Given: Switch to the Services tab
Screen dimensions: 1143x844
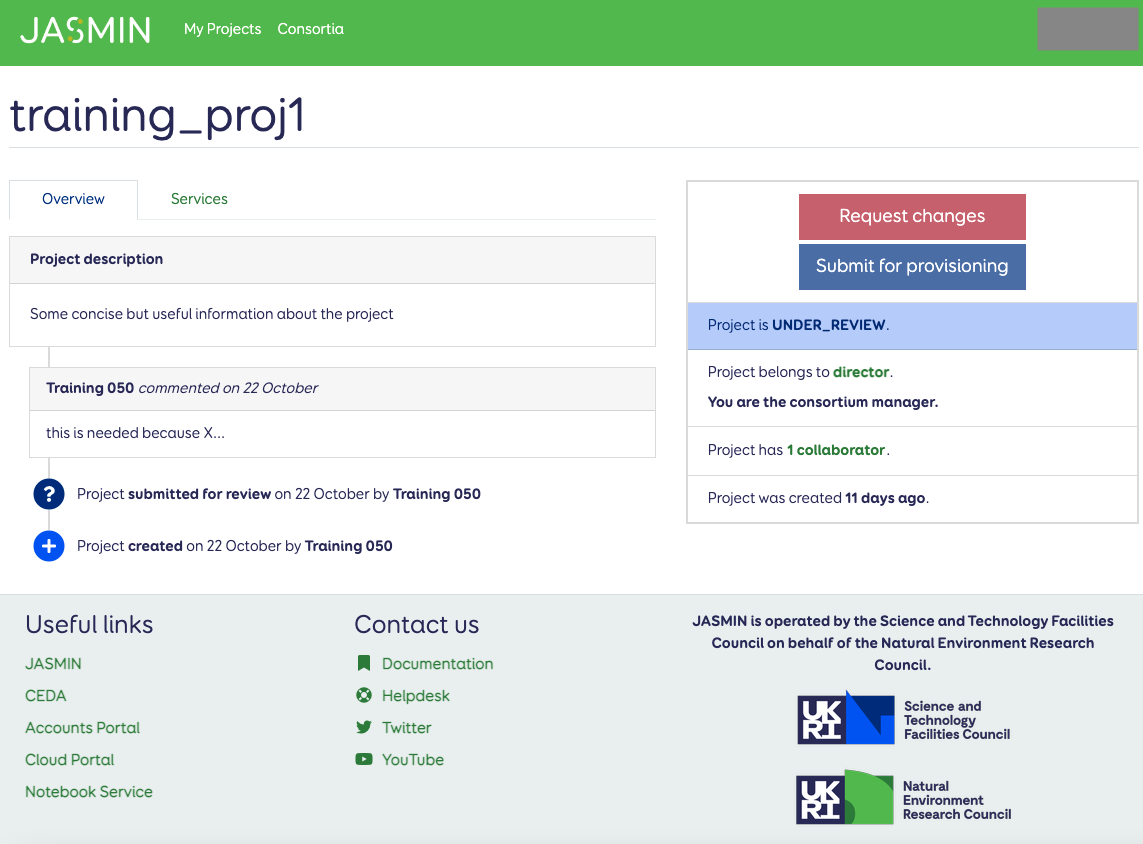Looking at the screenshot, I should click(x=199, y=199).
